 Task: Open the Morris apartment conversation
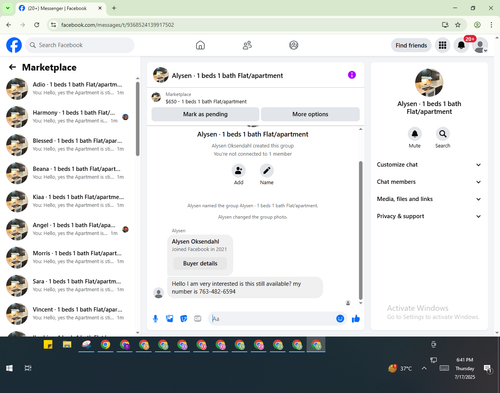(68, 257)
